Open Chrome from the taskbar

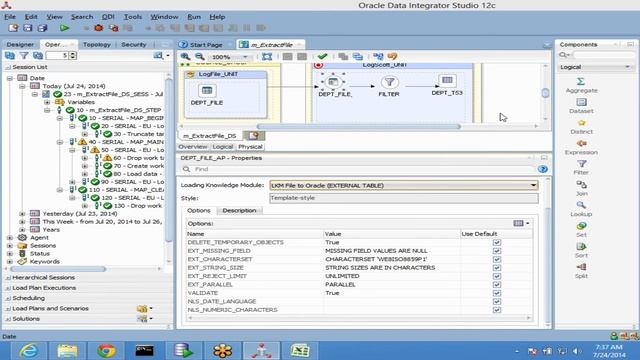tap(106, 350)
